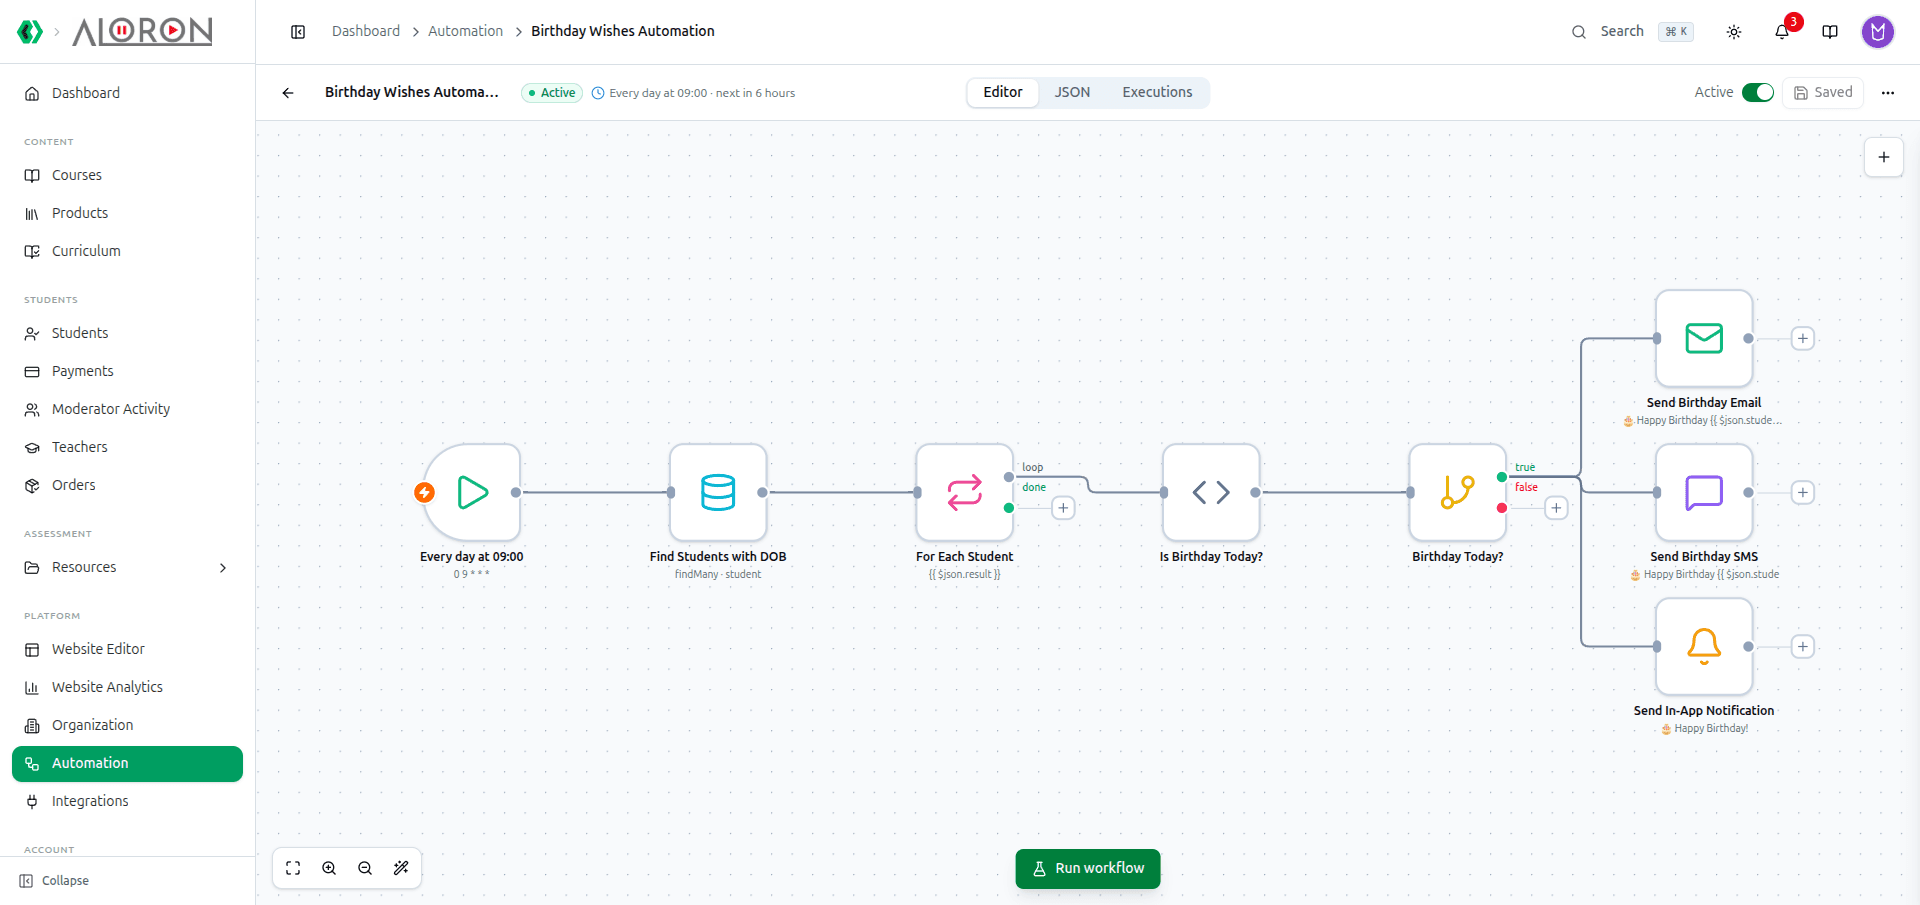Zoom out on the workflow canvas
Screen dimensions: 1920x905
coord(365,868)
